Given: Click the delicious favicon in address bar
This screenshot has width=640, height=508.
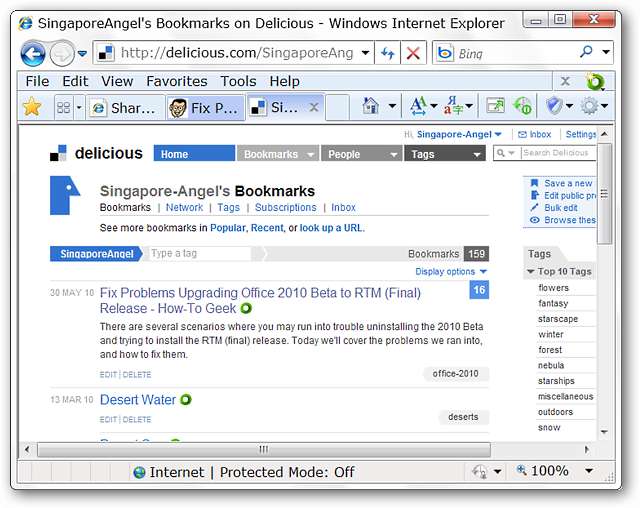Looking at the screenshot, I should point(106,53).
